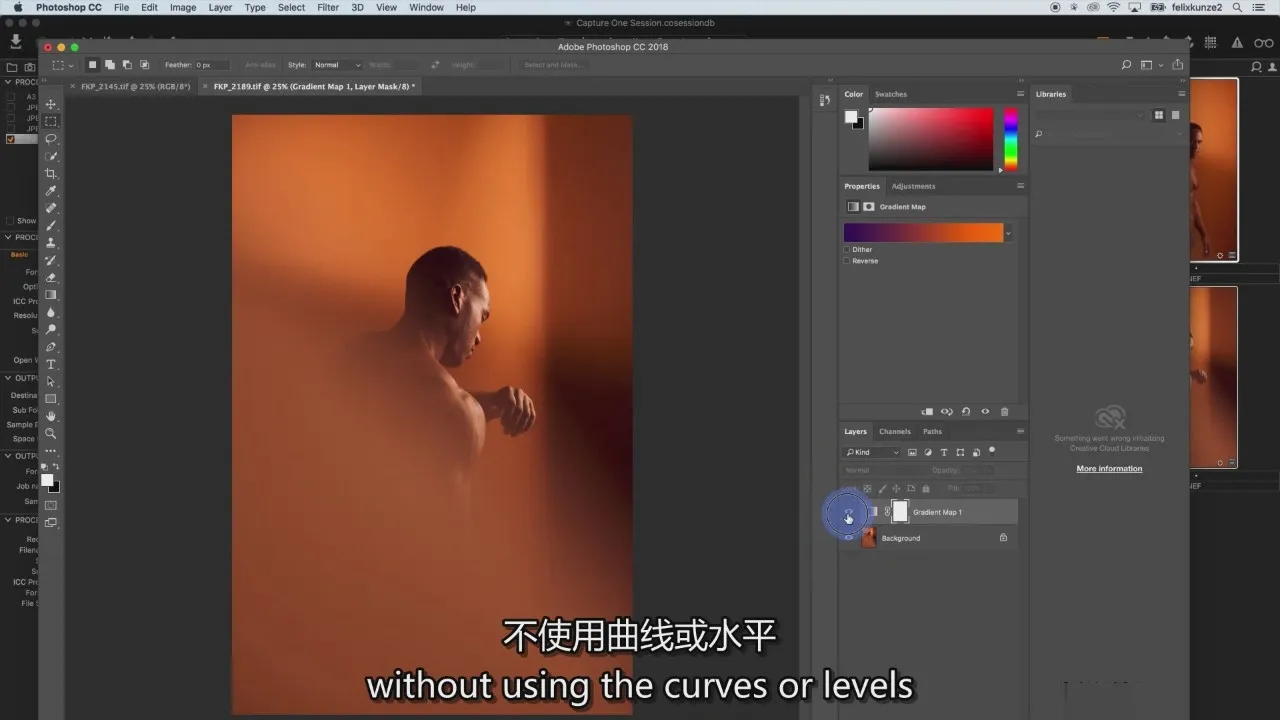This screenshot has width=1280, height=720.
Task: Open the gradient picker dropdown arrow
Action: (1008, 233)
